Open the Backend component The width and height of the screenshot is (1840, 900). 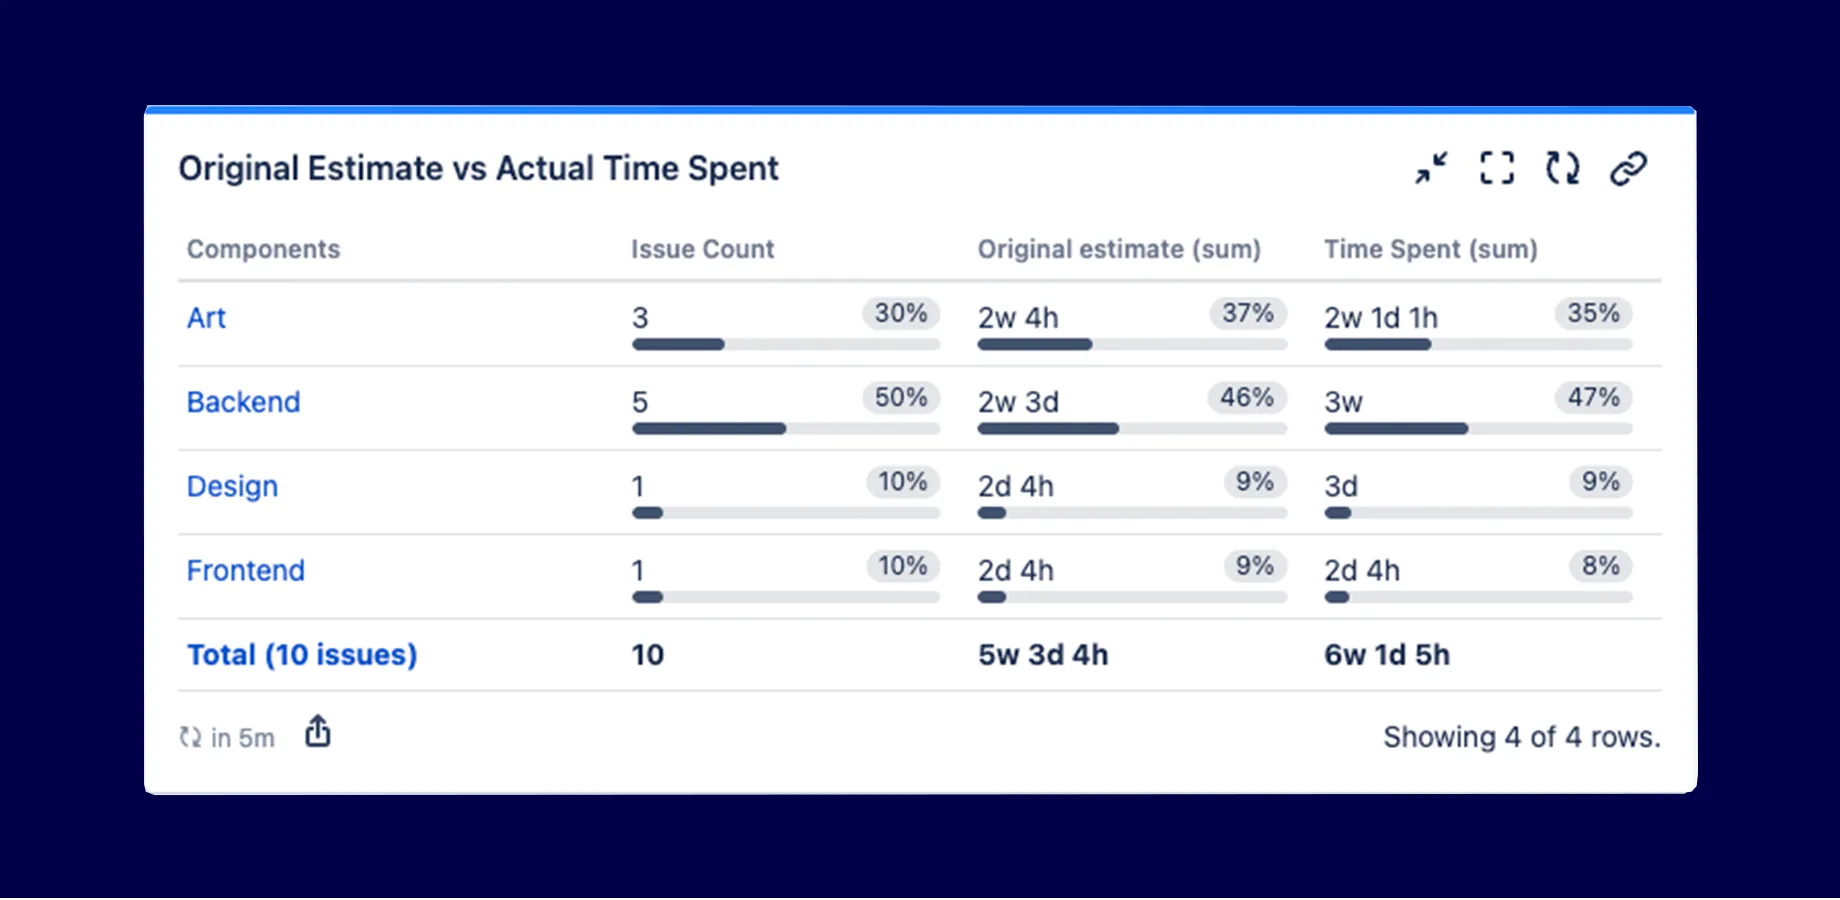[243, 402]
